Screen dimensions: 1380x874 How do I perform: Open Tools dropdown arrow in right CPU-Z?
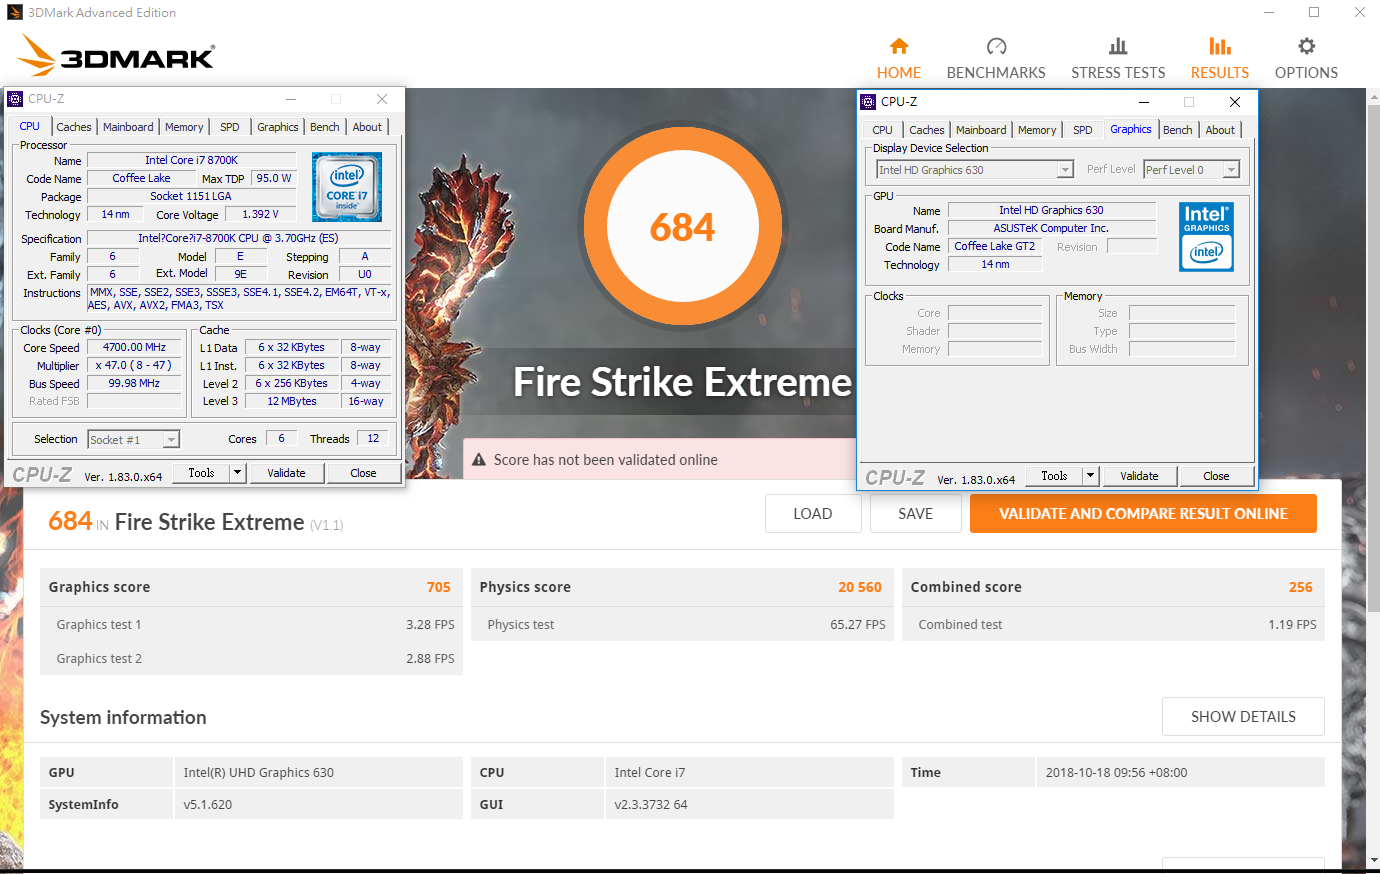(x=1091, y=476)
